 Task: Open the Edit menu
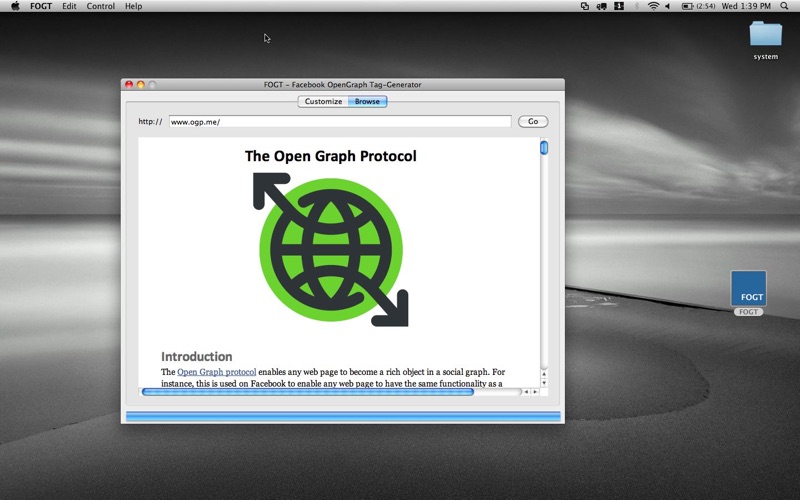69,6
